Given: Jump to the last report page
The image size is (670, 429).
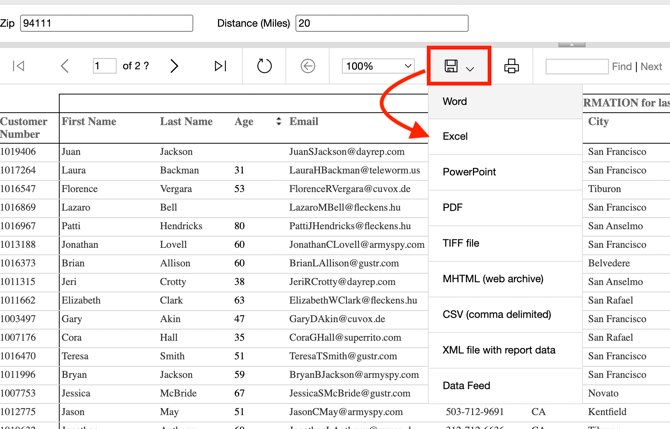Looking at the screenshot, I should click(220, 66).
